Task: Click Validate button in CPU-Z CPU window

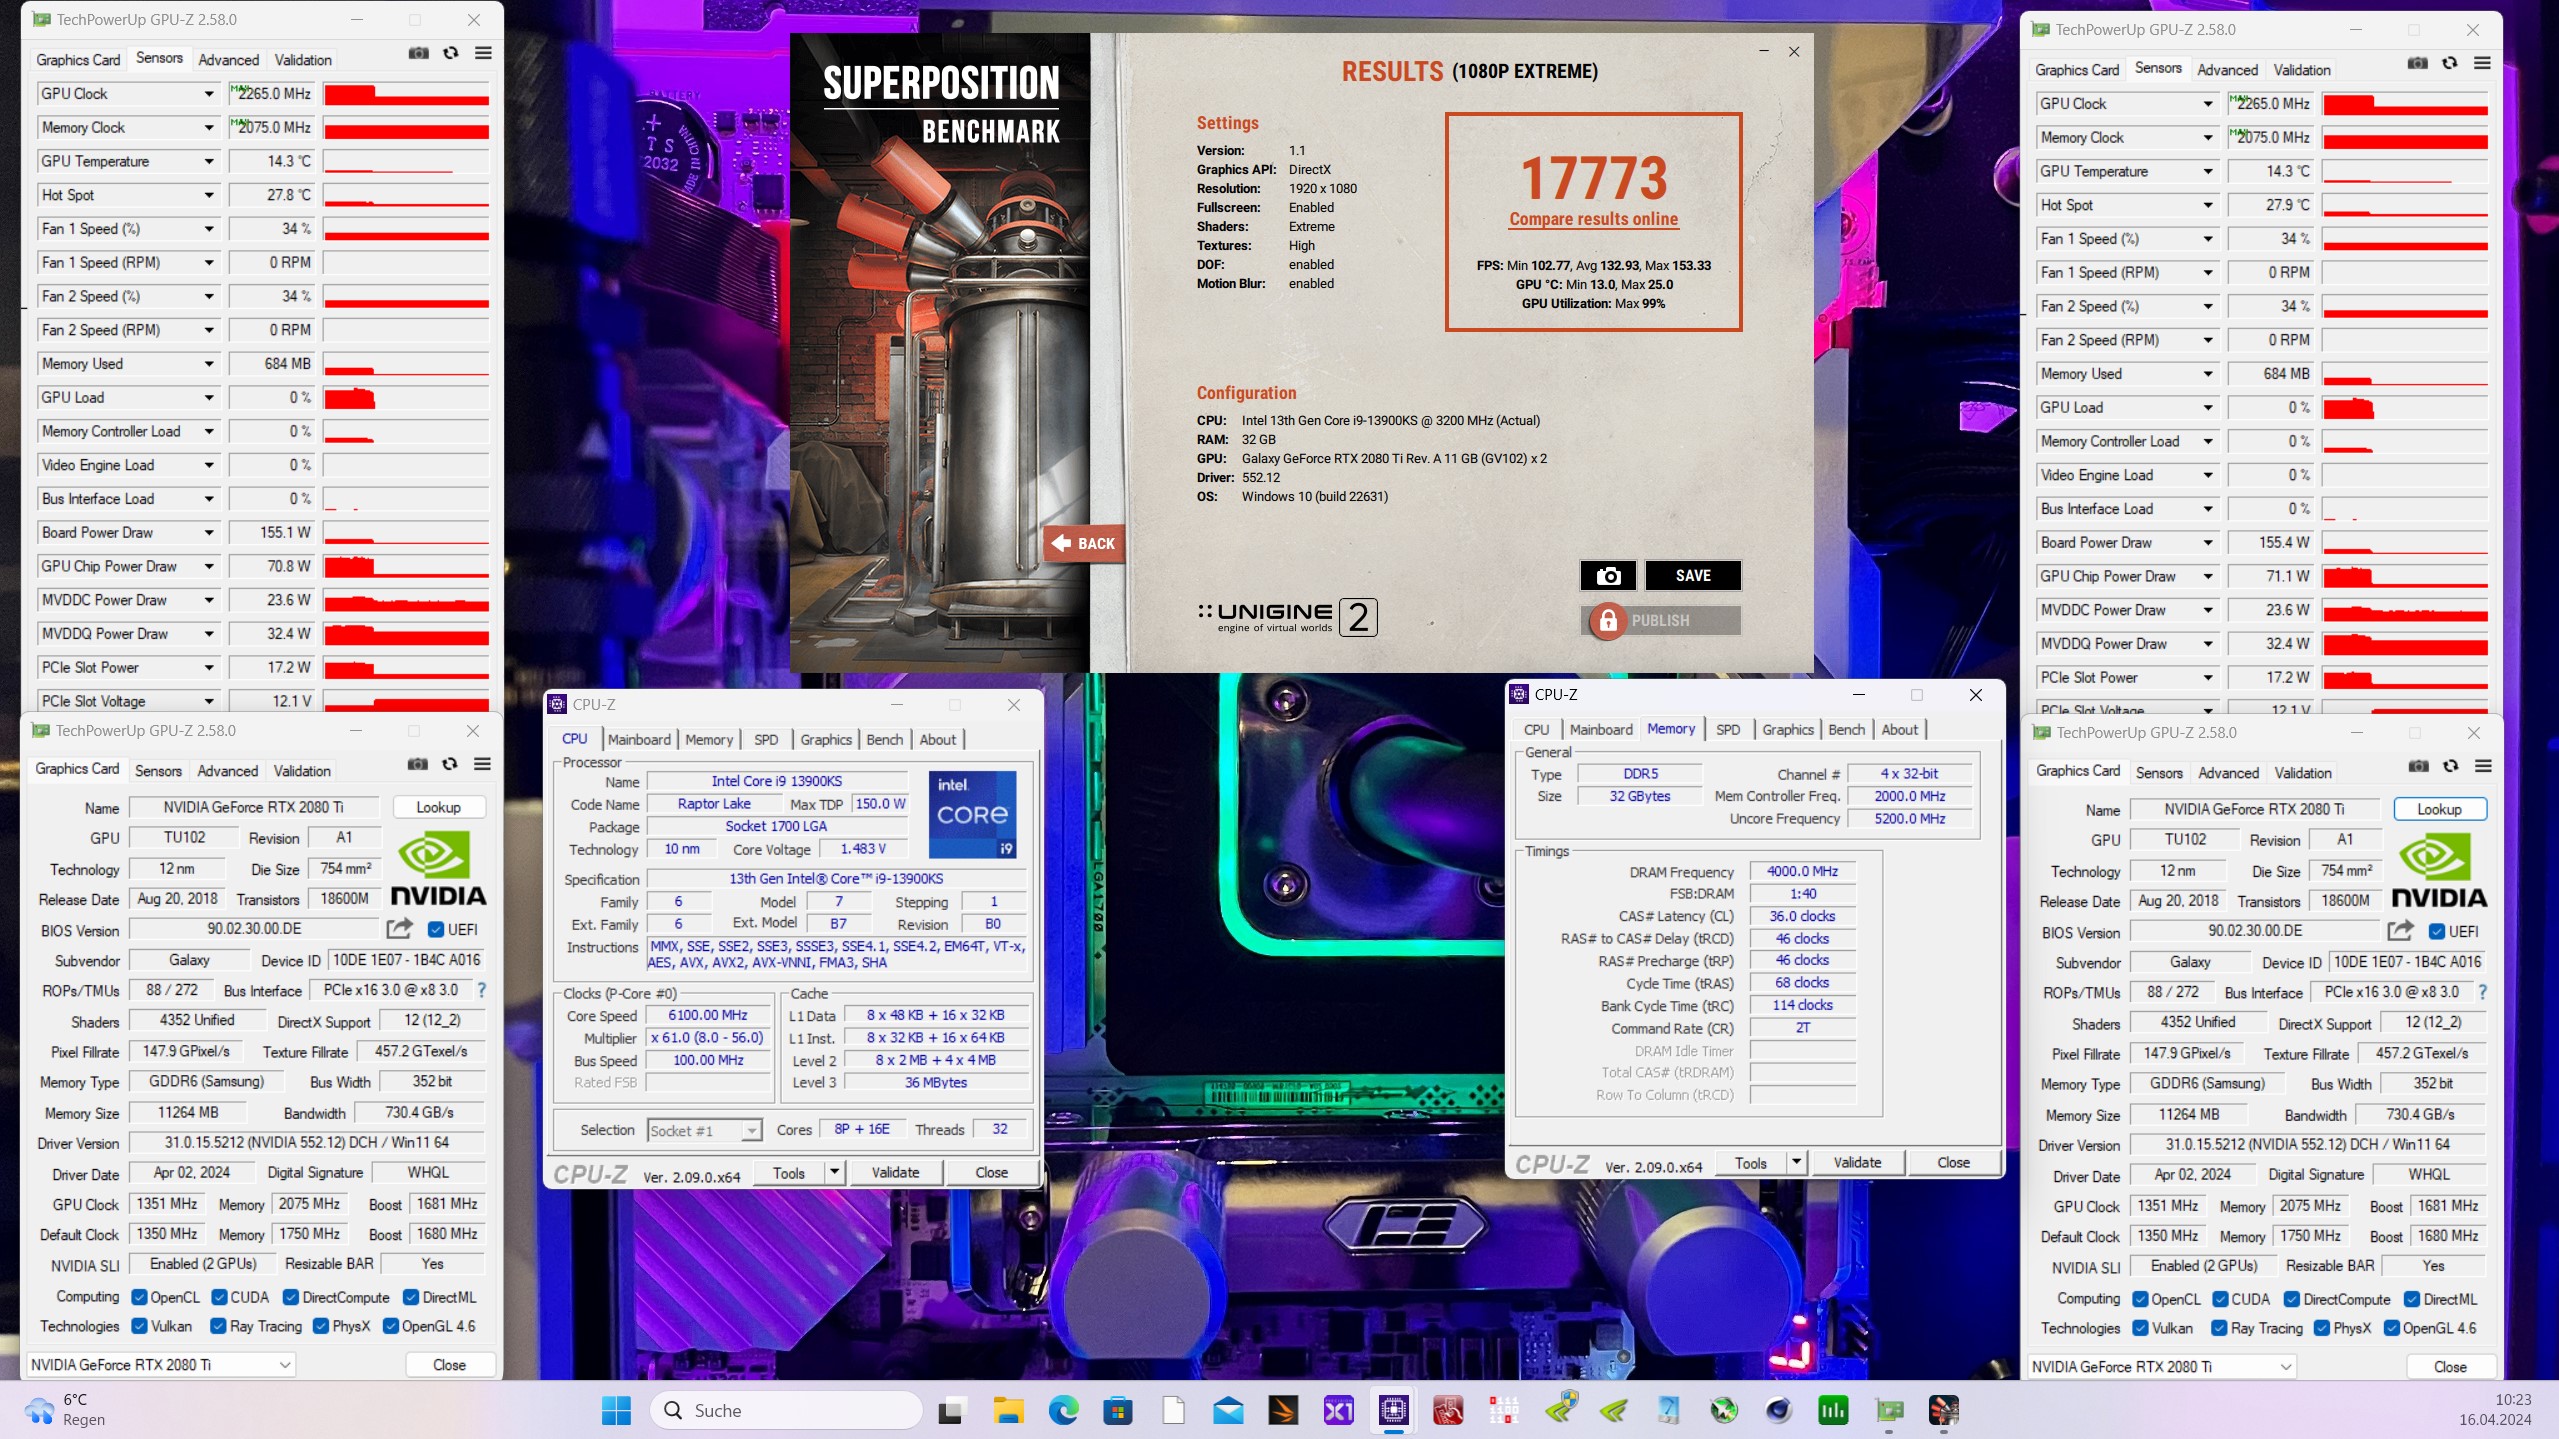Action: [x=895, y=1172]
